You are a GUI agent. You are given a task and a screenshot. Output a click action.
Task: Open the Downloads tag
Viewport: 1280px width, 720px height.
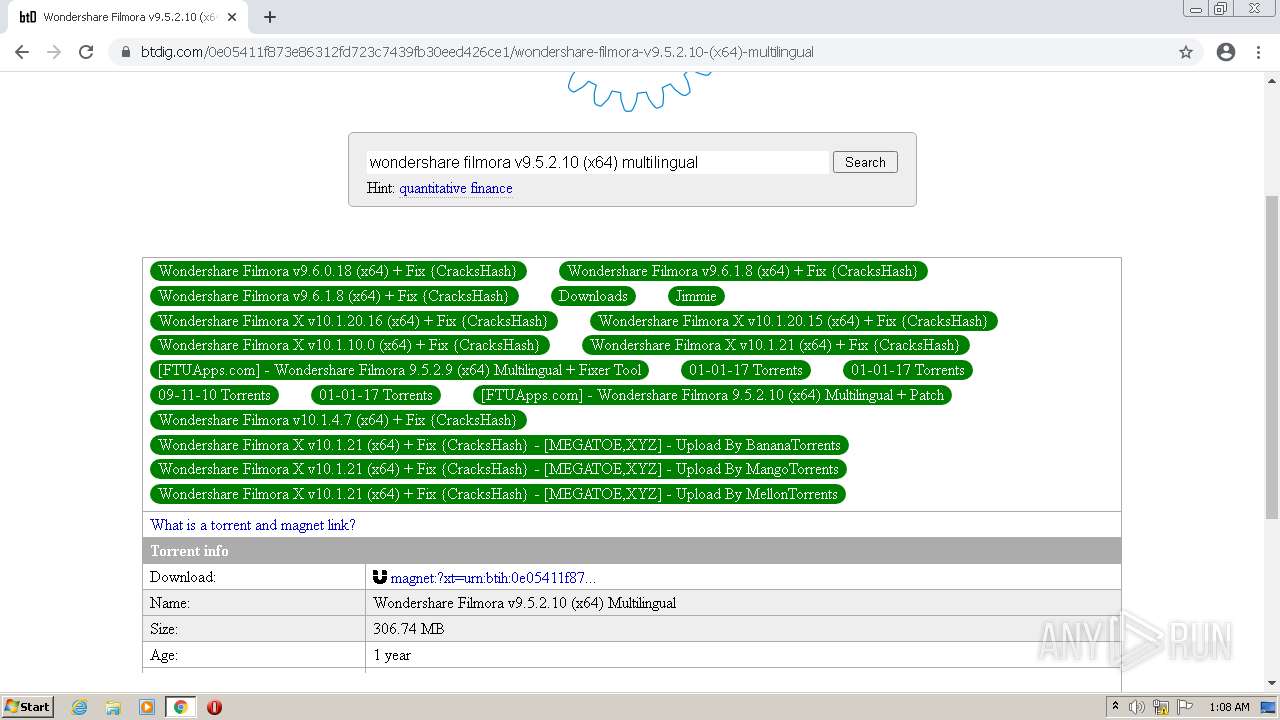(593, 296)
